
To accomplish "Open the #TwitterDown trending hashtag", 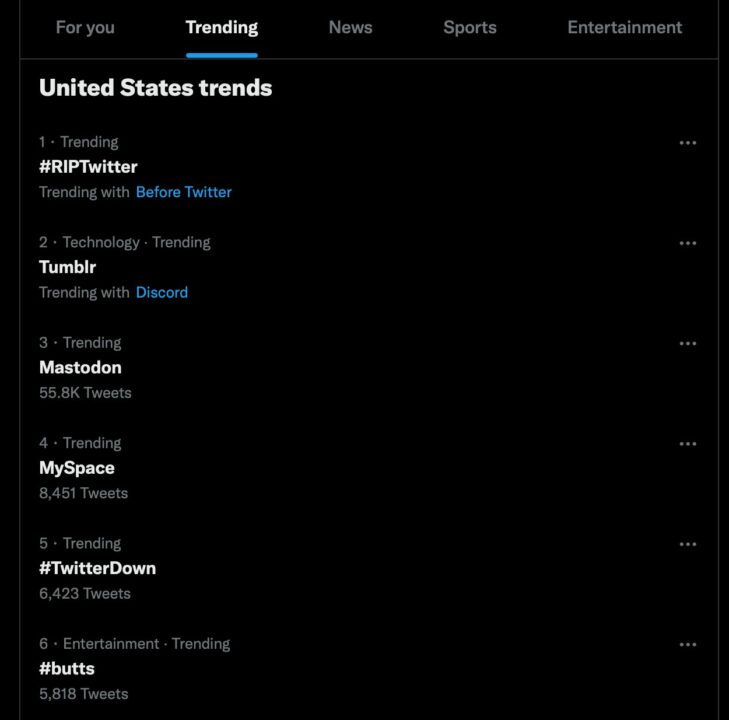I will point(97,568).
